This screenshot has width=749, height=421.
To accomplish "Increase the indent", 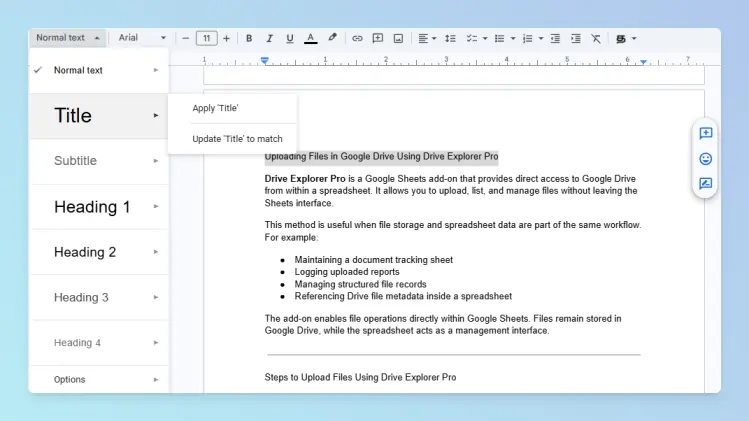I will click(x=576, y=38).
